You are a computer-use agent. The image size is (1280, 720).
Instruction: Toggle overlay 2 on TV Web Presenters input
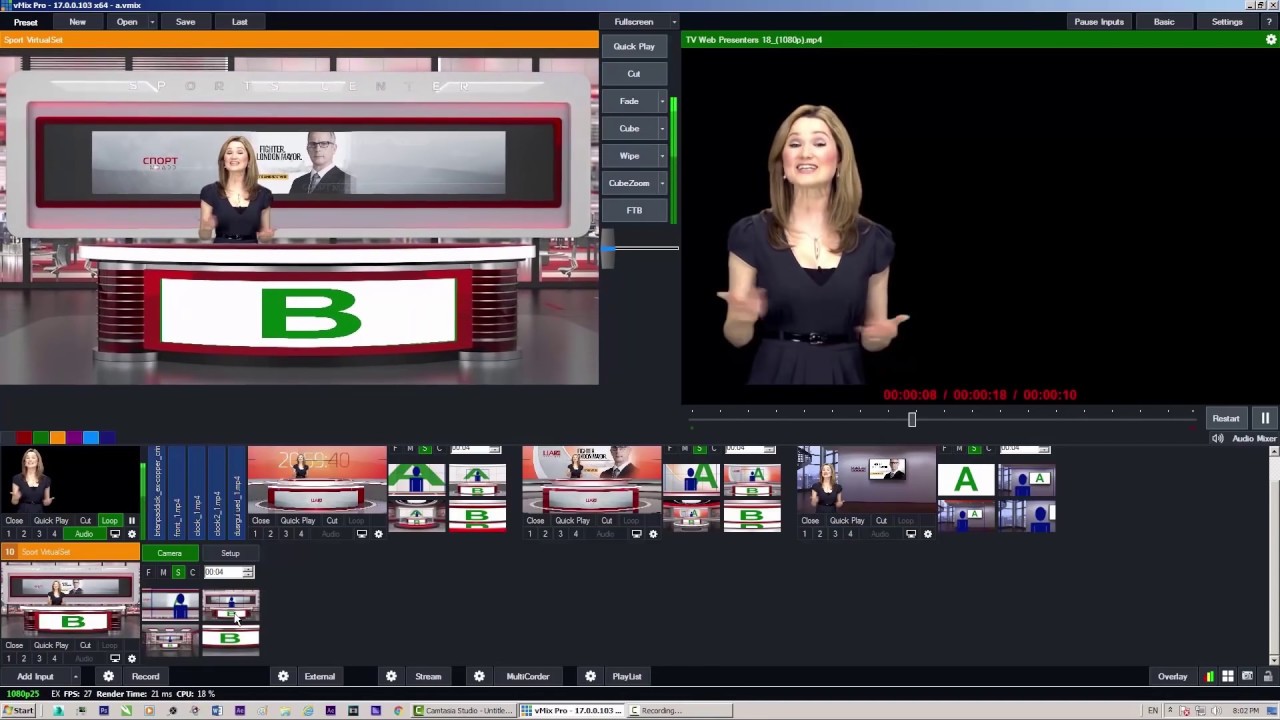(24, 534)
